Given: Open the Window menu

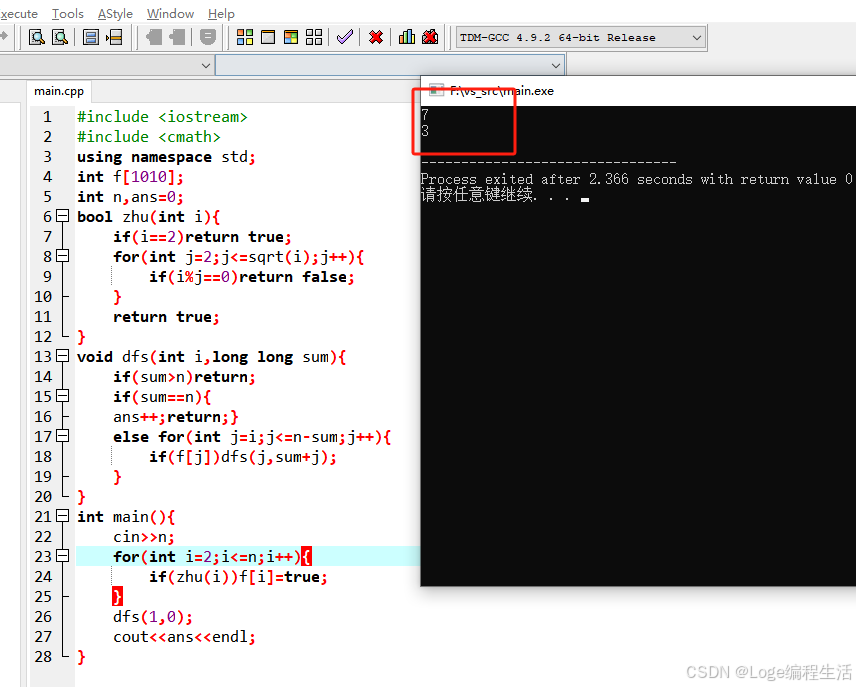Looking at the screenshot, I should 170,14.
